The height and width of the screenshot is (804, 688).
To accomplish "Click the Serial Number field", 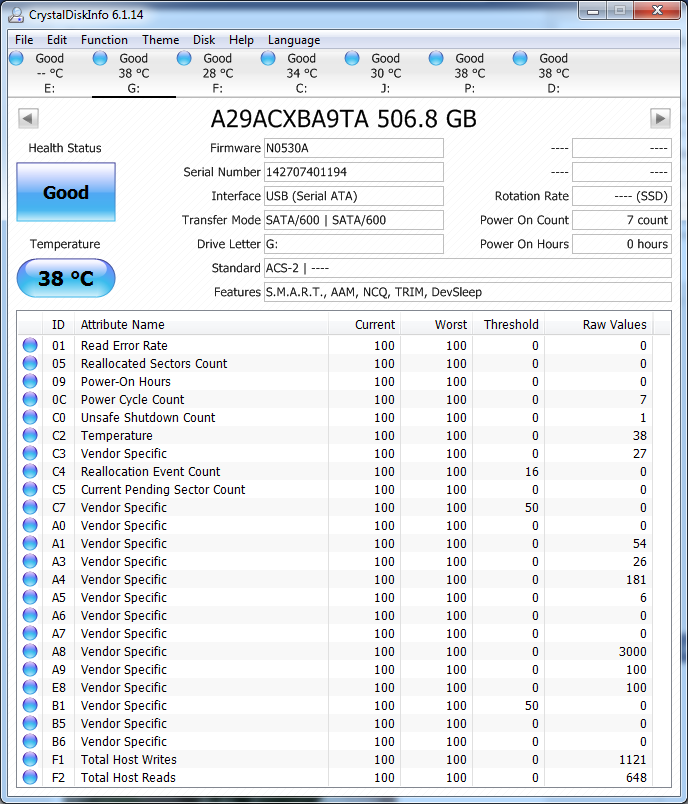I will [353, 172].
